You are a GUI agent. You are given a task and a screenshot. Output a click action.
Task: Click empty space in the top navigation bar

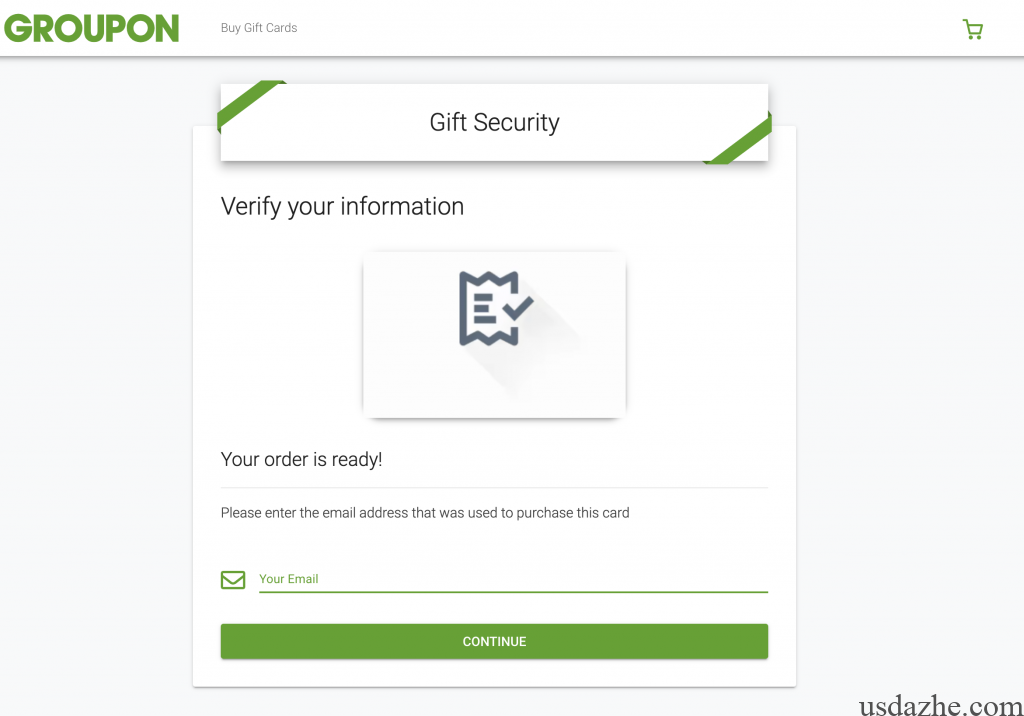pos(620,28)
